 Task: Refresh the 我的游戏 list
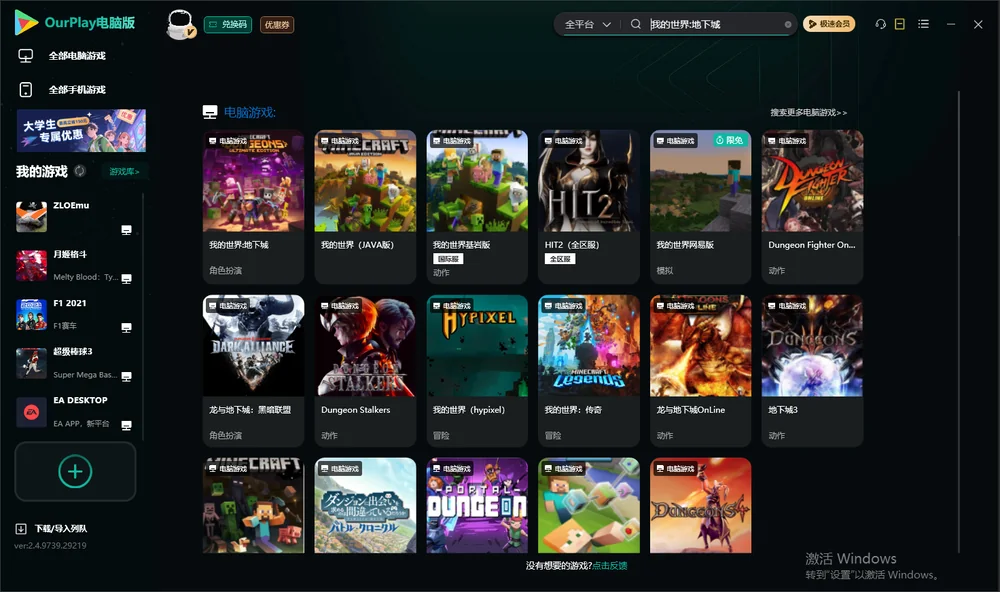pos(80,171)
